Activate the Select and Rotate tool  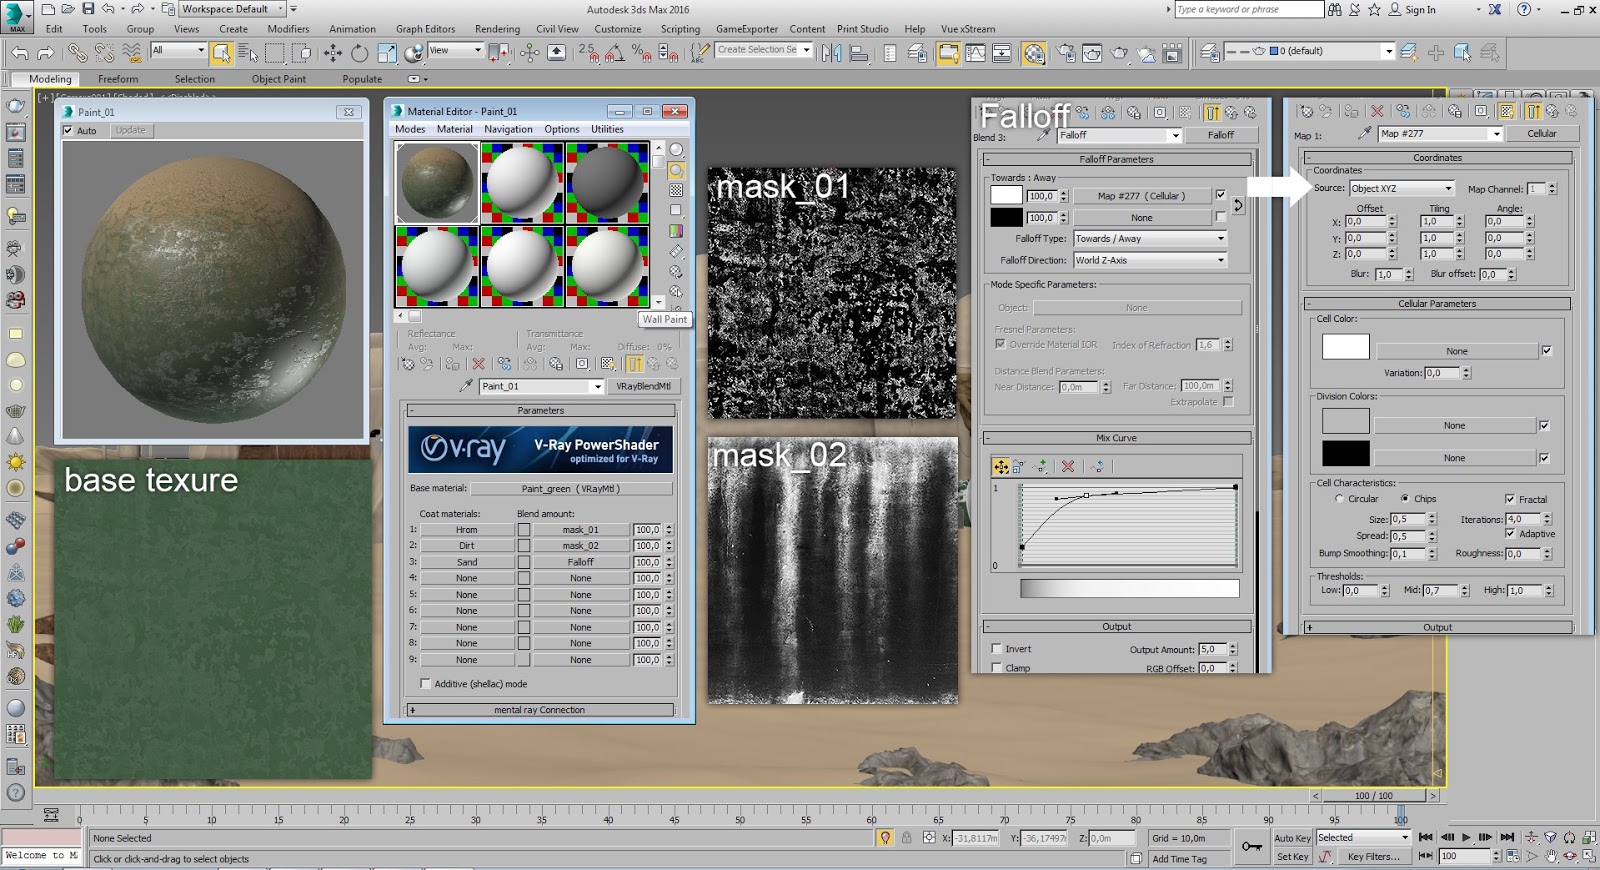pos(359,52)
